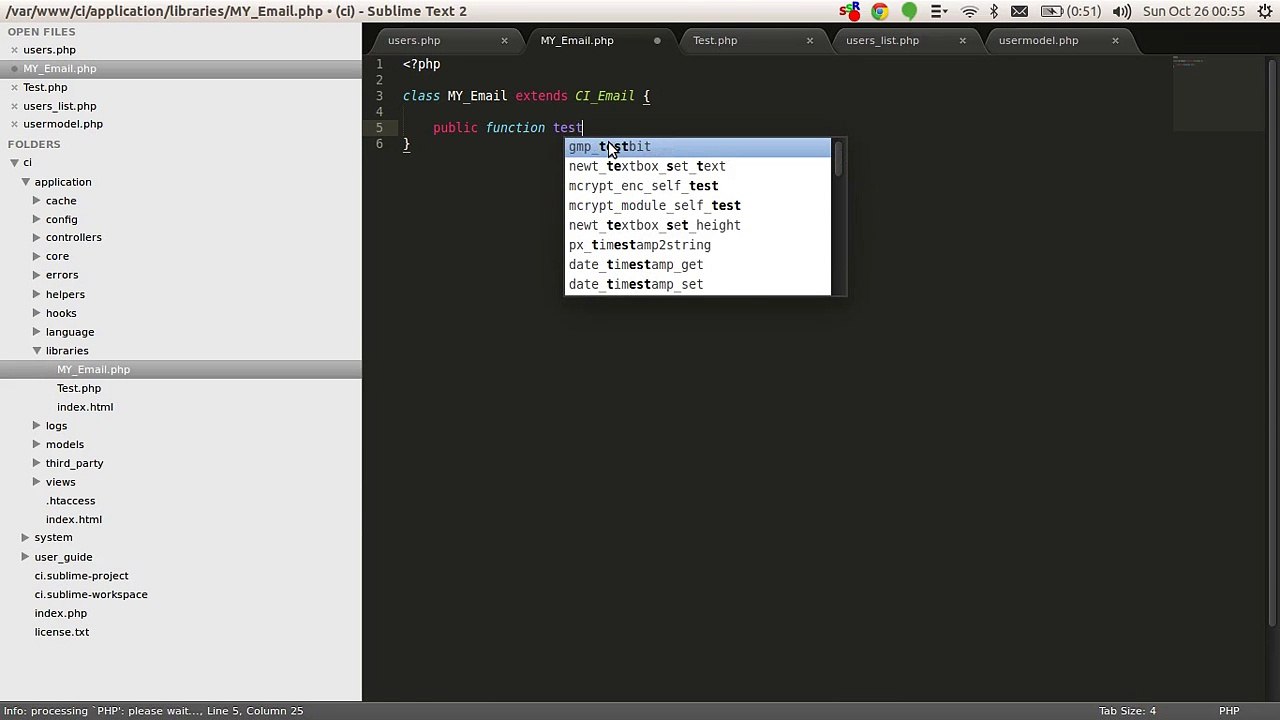Collapse the application folder
Screen dimensions: 1280x720
[x=25, y=182]
